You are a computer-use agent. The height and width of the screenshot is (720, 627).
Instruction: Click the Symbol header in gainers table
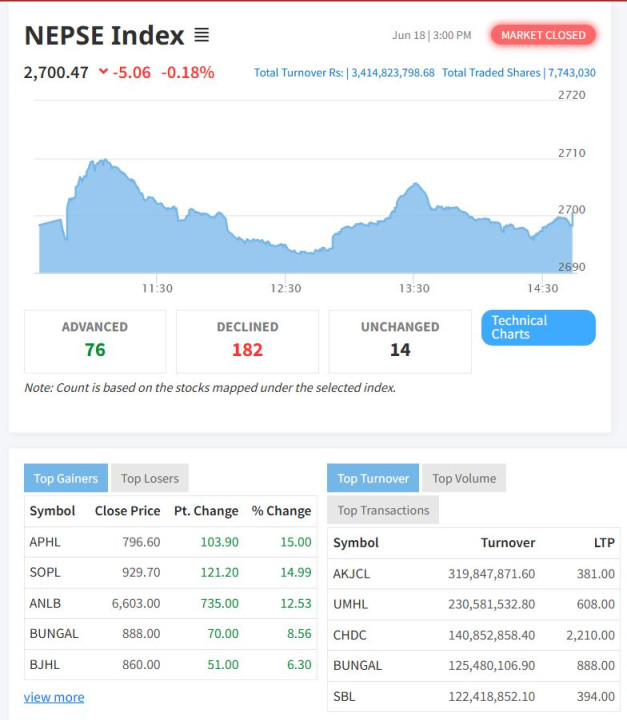[52, 511]
